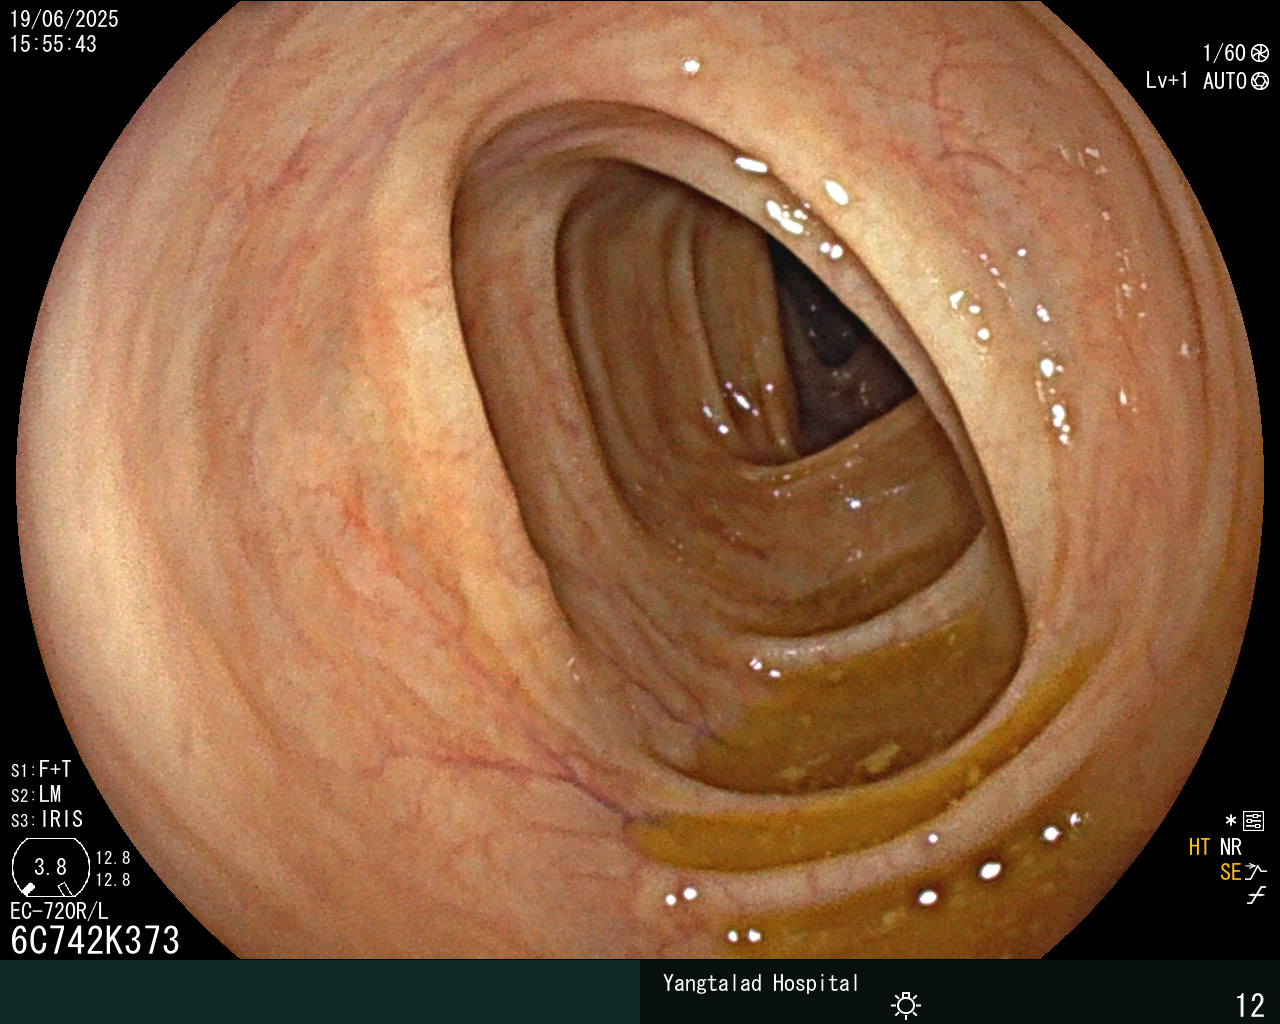Image resolution: width=1280 pixels, height=1024 pixels.
Task: Click the S3: IRIS switch assignment
Action: (x=47, y=820)
